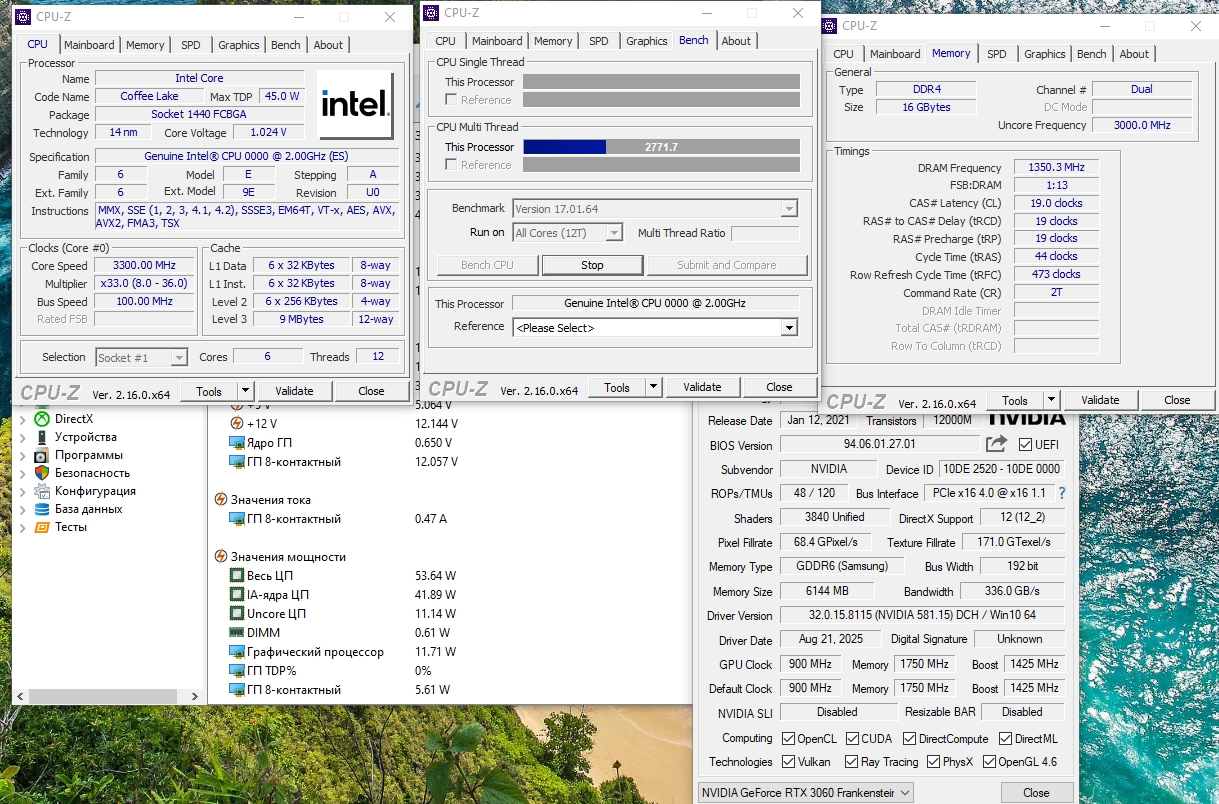Image resolution: width=1219 pixels, height=804 pixels.
Task: Click the Intel logo in CPU-Z
Action: pyautogui.click(x=355, y=105)
